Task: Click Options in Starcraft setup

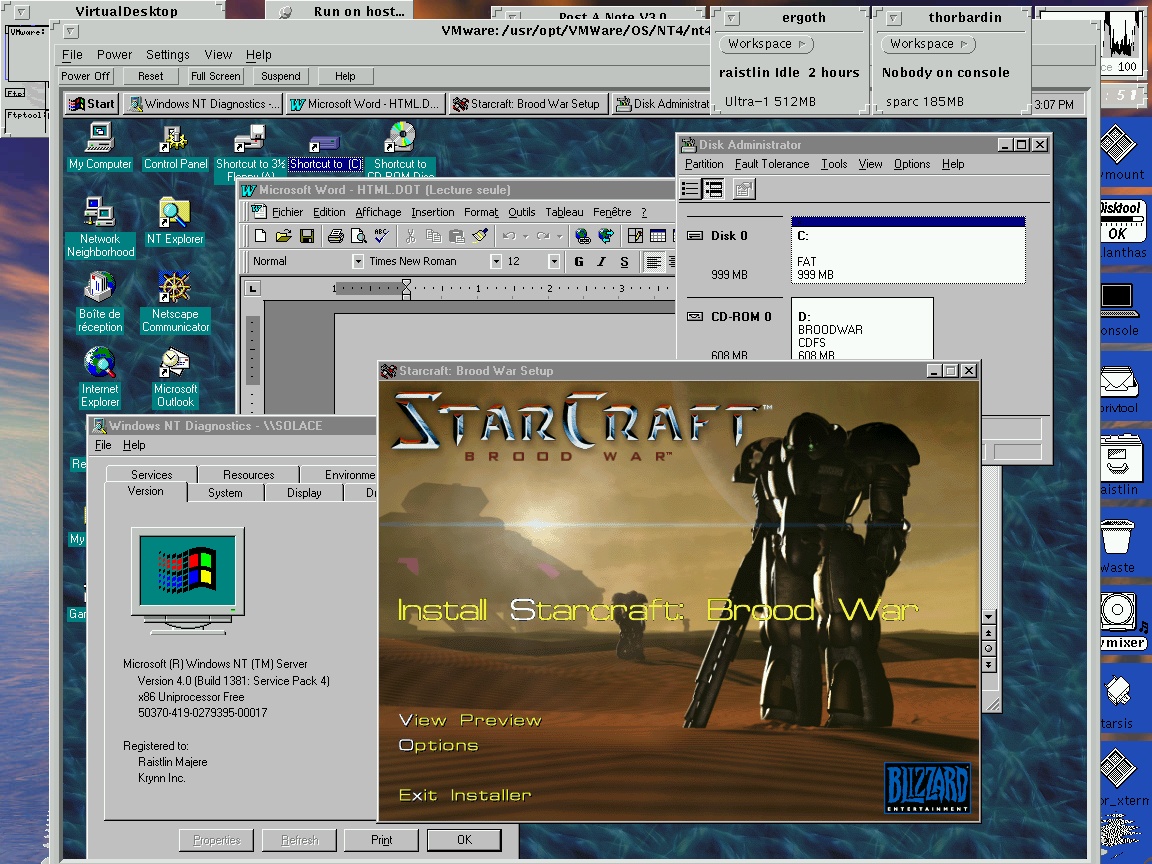Action: (x=438, y=746)
